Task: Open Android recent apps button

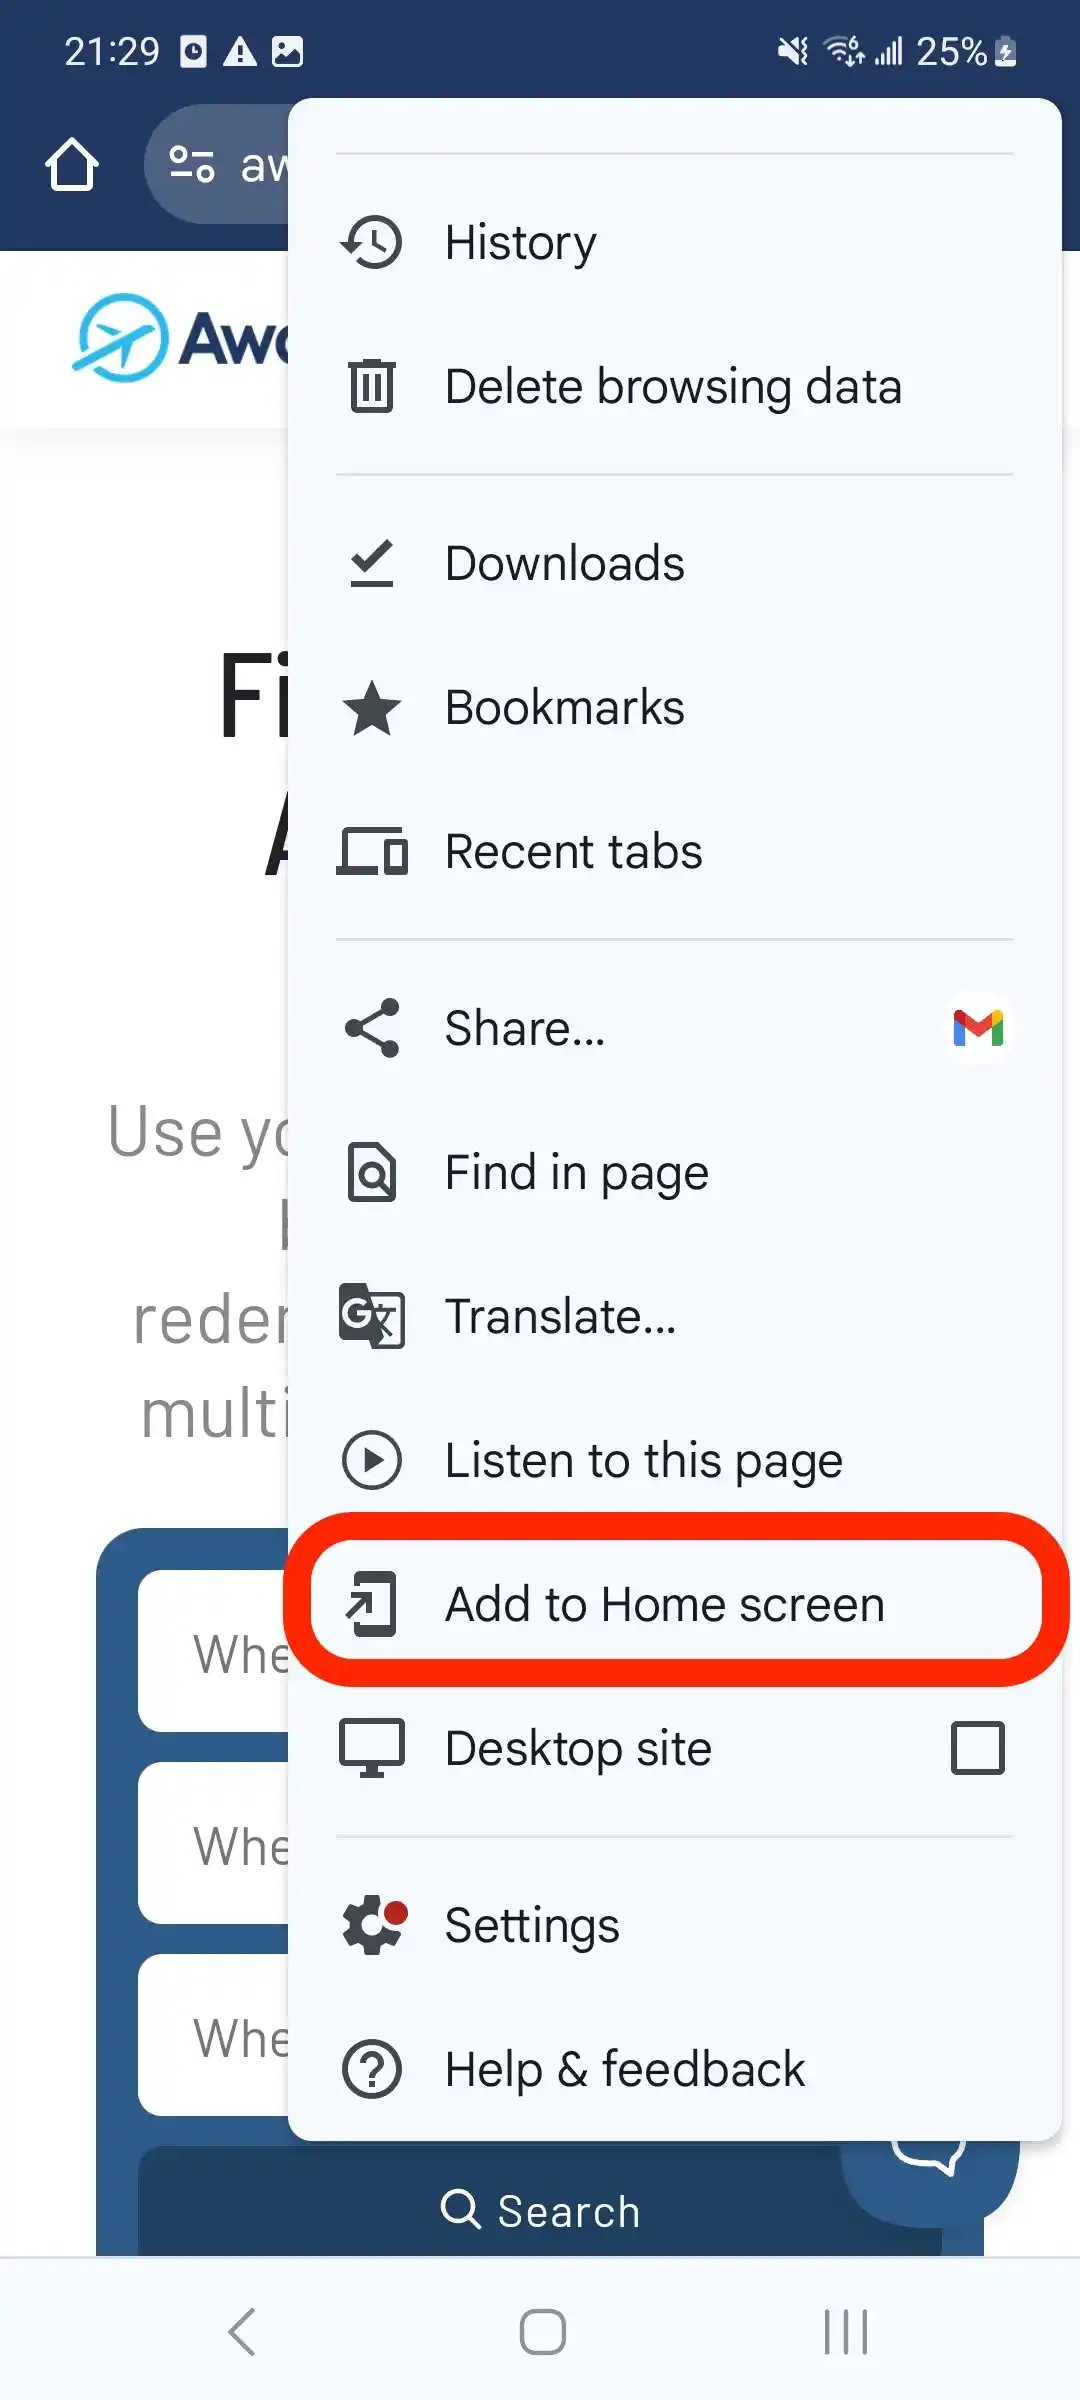Action: 845,2332
